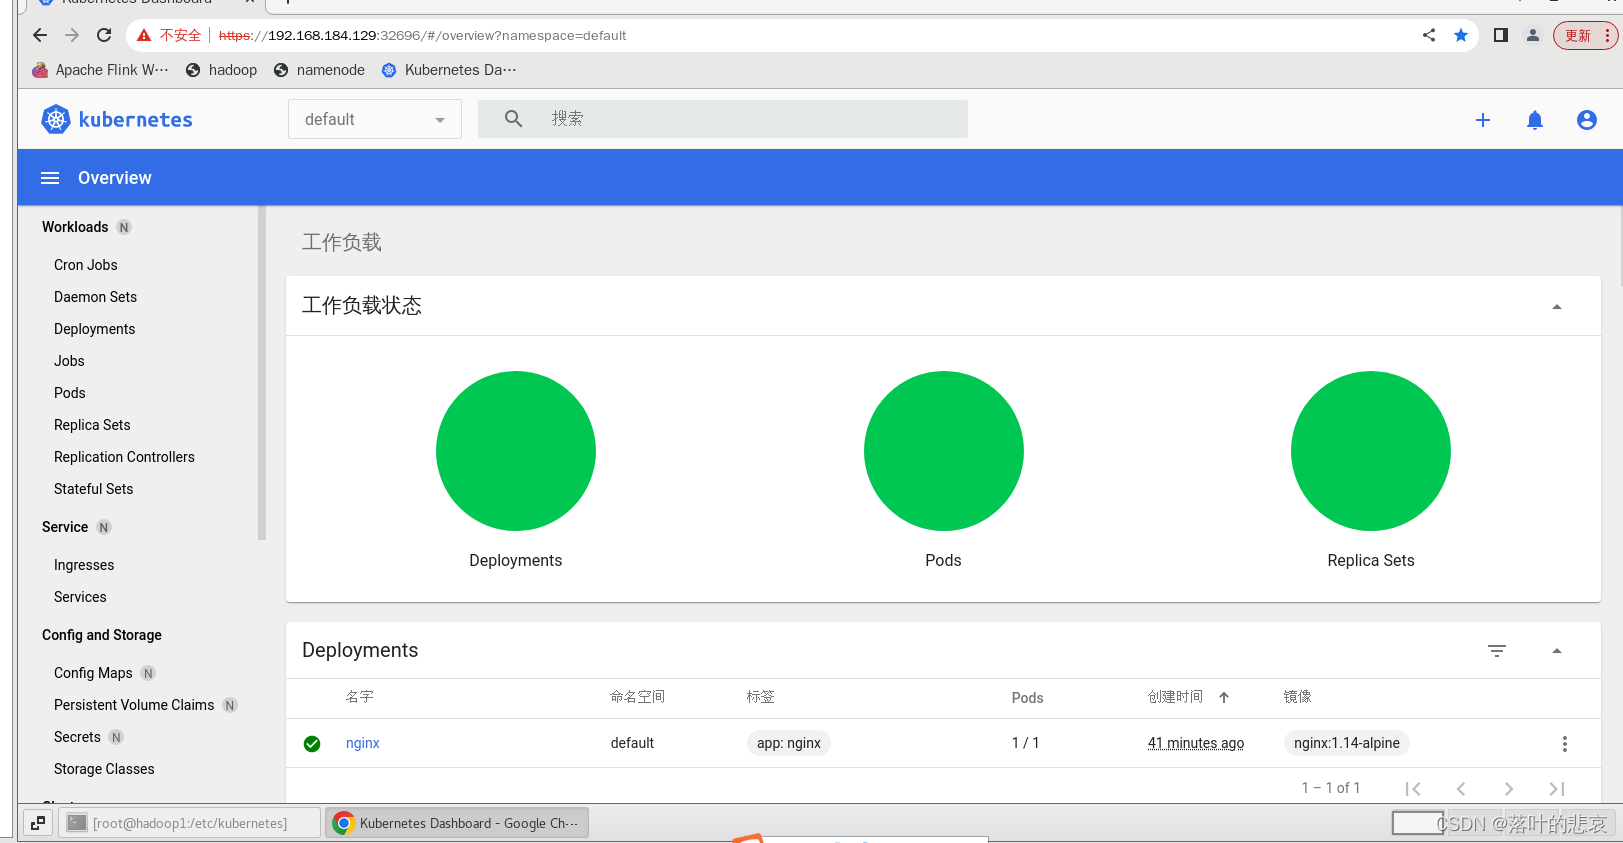The width and height of the screenshot is (1623, 843).
Task: Go to next page of deployments
Action: click(x=1509, y=788)
